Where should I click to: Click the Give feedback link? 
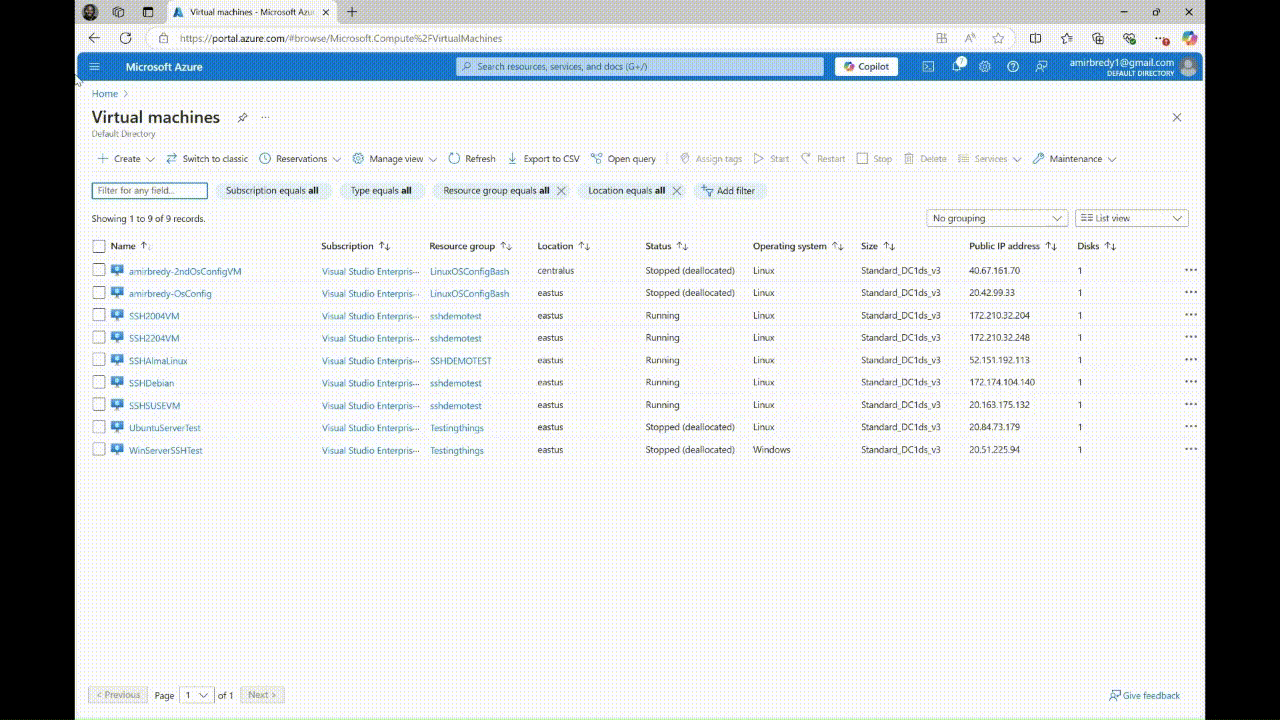pos(1144,695)
